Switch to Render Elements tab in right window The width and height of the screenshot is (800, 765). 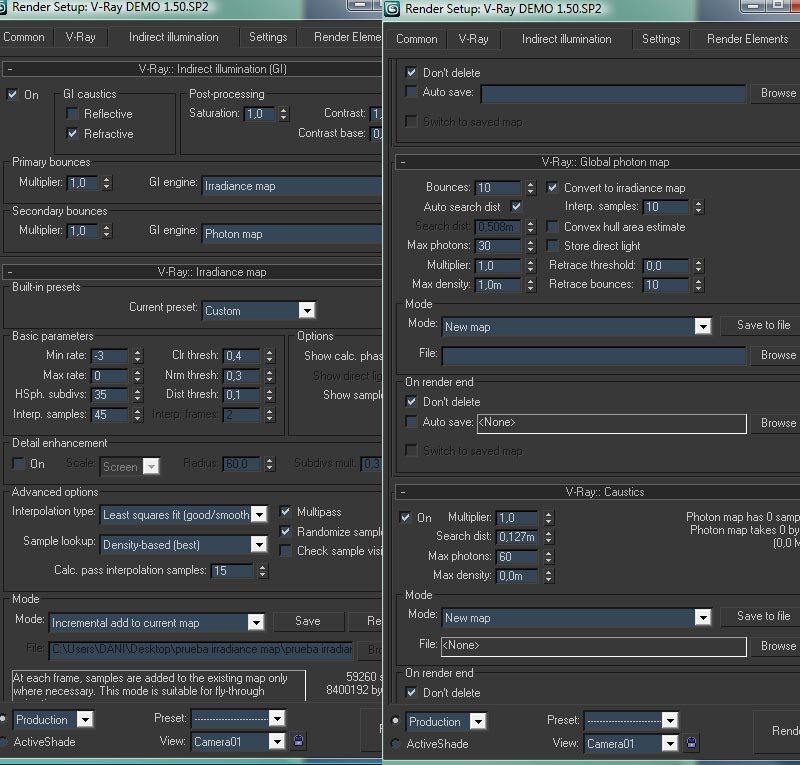point(747,39)
